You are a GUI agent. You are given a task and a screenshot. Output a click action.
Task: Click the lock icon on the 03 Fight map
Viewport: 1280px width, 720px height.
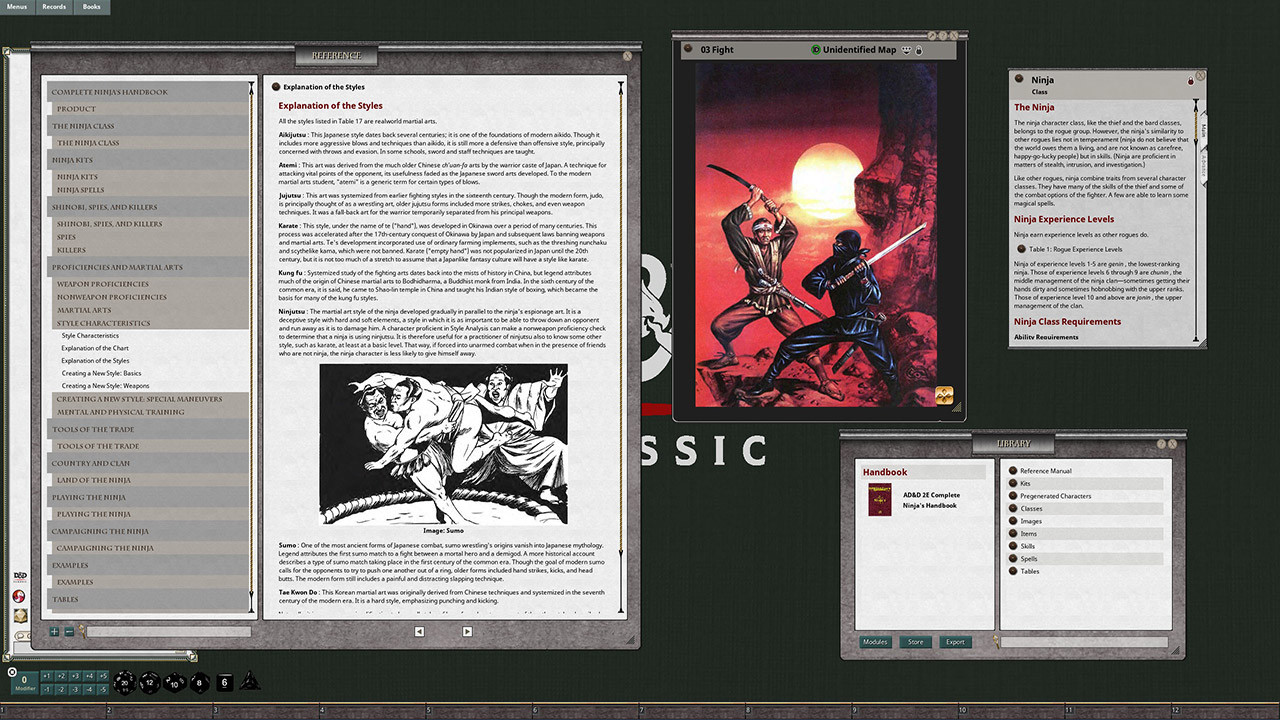(919, 49)
